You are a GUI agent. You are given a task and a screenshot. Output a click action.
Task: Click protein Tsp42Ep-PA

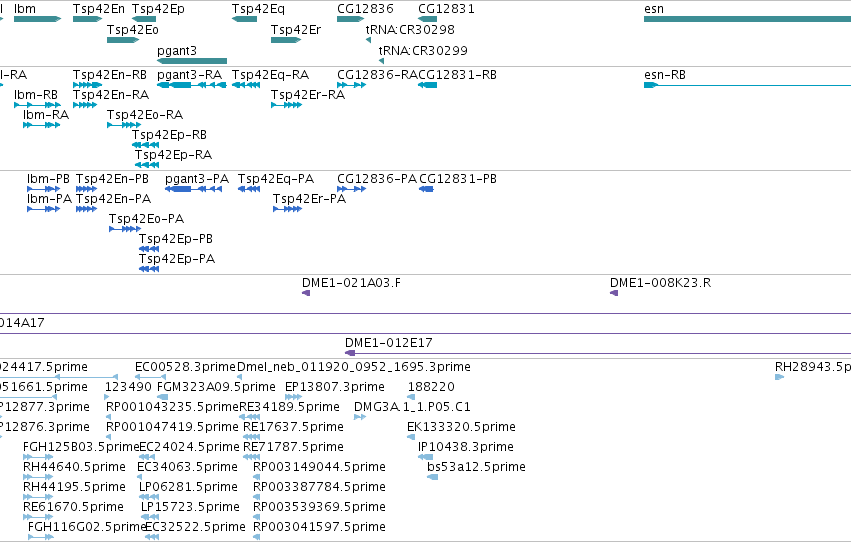coord(149,269)
